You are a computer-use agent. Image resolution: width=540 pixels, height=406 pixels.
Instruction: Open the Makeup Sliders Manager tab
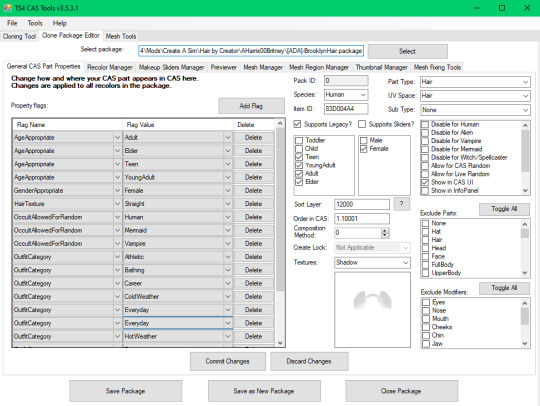172,67
